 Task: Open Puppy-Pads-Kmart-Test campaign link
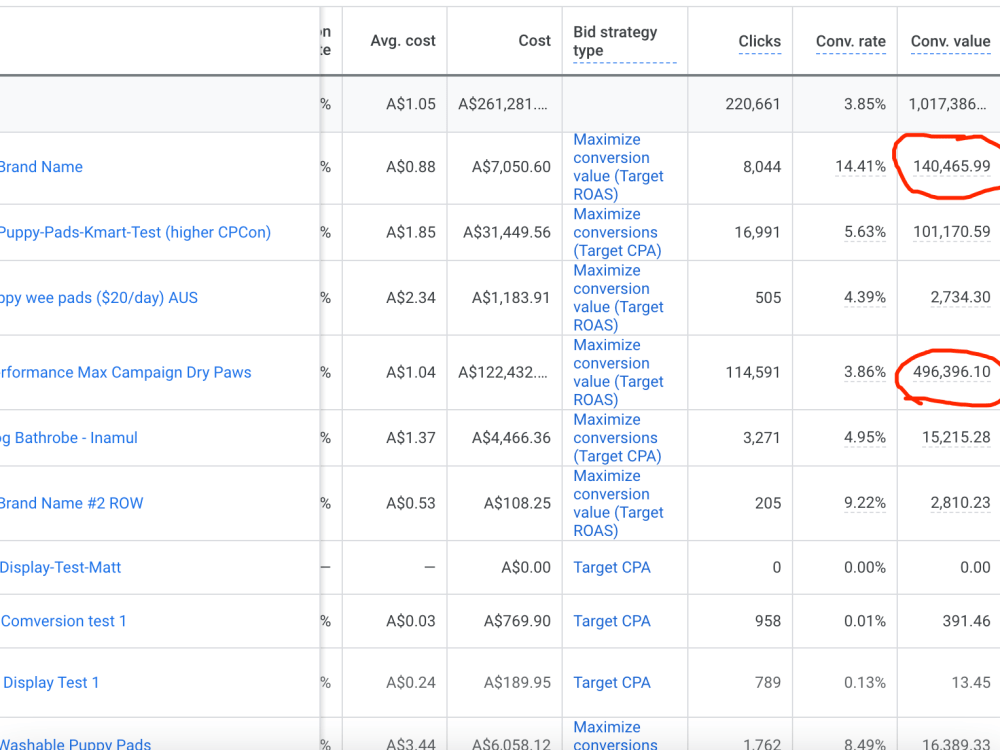135,232
